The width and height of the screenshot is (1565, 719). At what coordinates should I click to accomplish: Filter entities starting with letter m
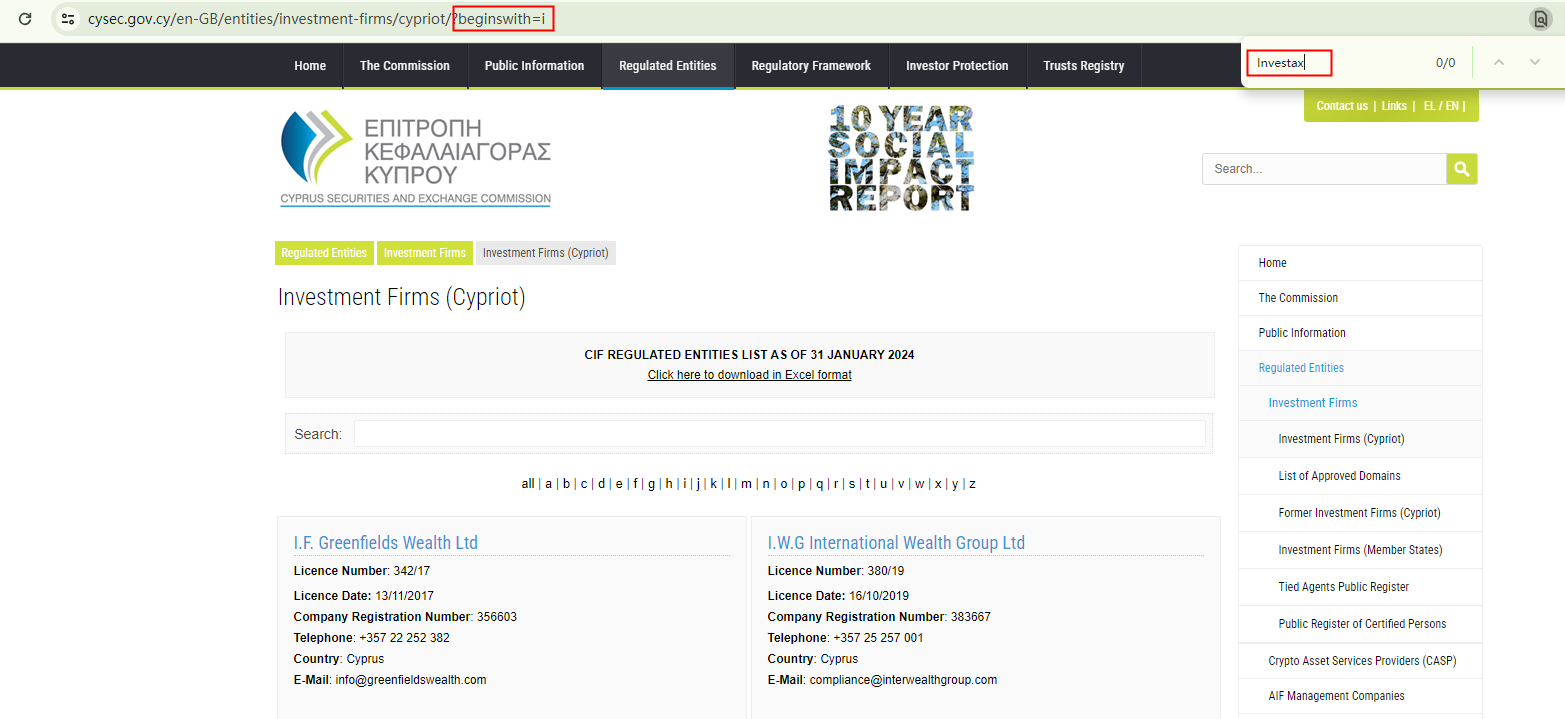[746, 484]
